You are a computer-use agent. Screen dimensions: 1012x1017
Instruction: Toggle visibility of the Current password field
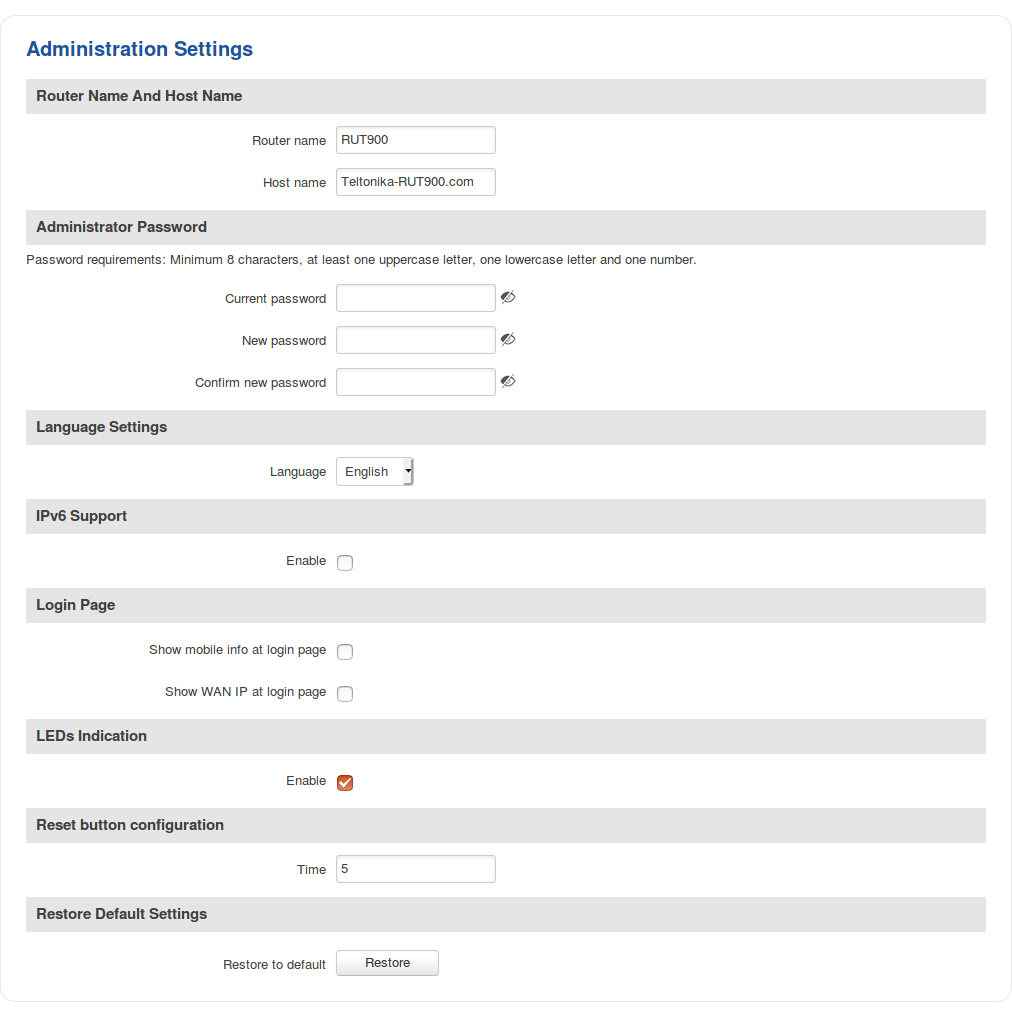tap(508, 298)
